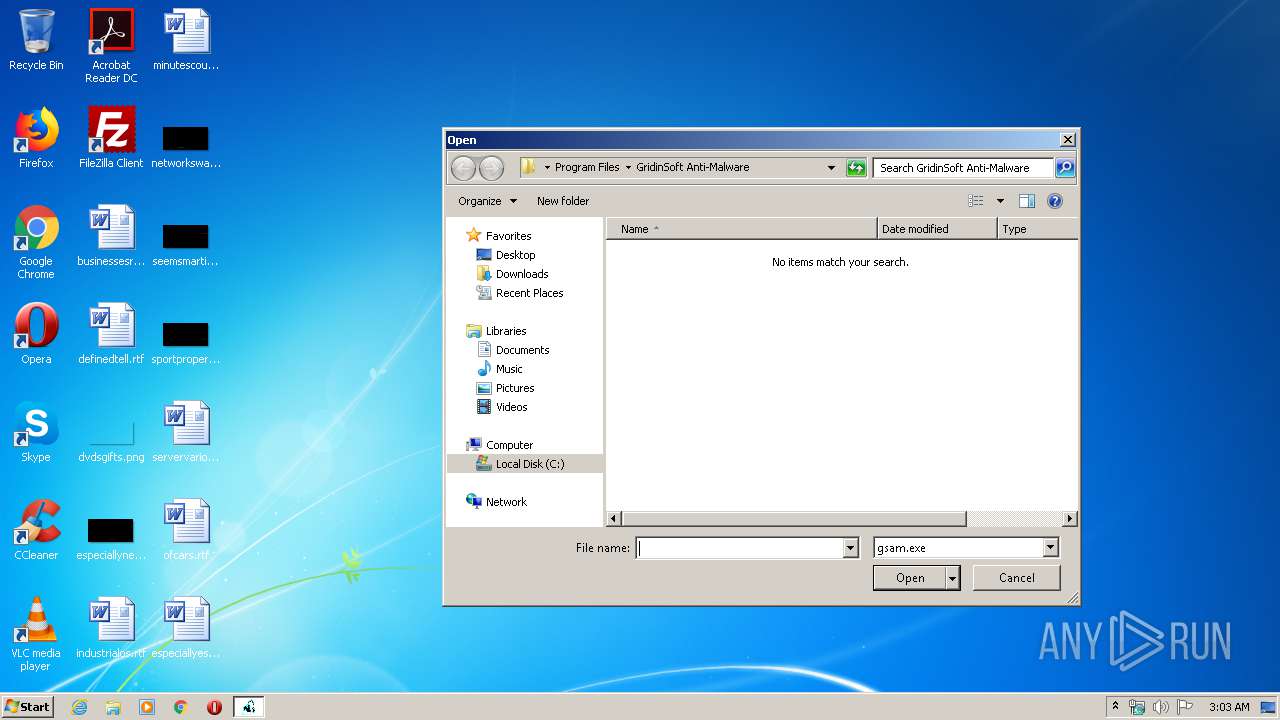Open Firefox desktop shortcut
Image resolution: width=1280 pixels, height=720 pixels.
tap(36, 138)
